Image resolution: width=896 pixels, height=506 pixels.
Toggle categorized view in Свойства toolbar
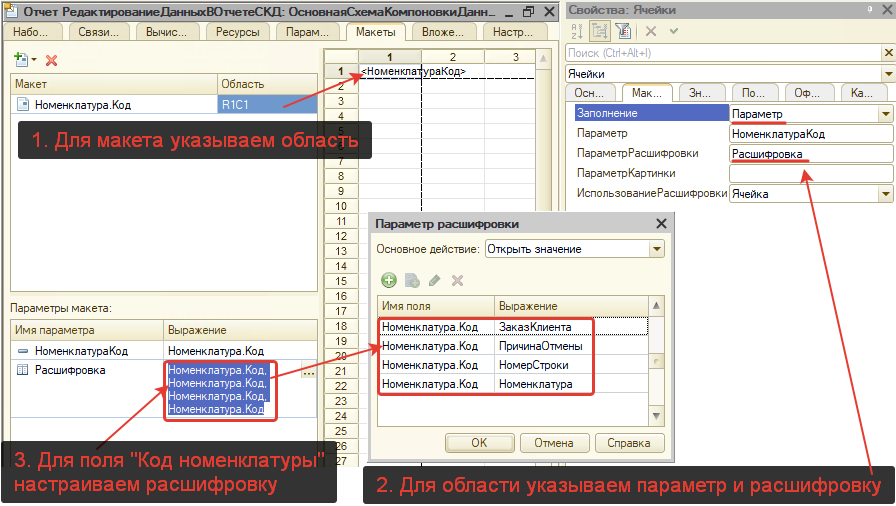click(599, 31)
